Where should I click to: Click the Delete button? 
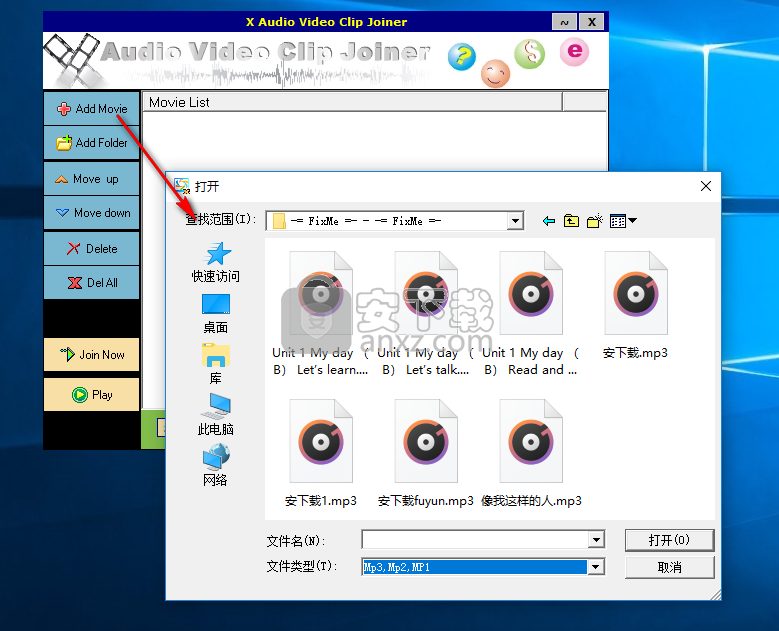point(91,248)
